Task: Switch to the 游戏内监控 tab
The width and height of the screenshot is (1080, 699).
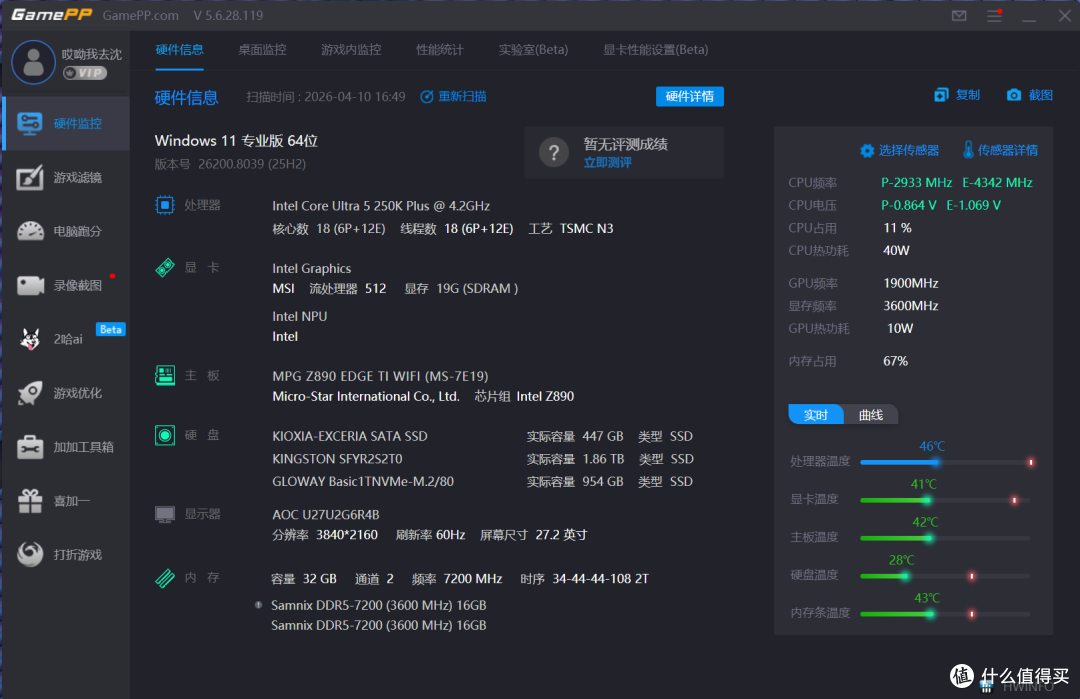Action: click(x=351, y=50)
